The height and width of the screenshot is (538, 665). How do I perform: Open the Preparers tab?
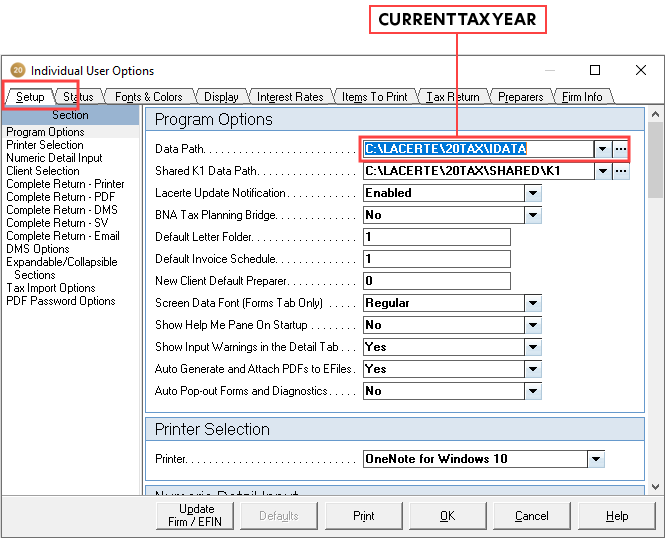[520, 97]
